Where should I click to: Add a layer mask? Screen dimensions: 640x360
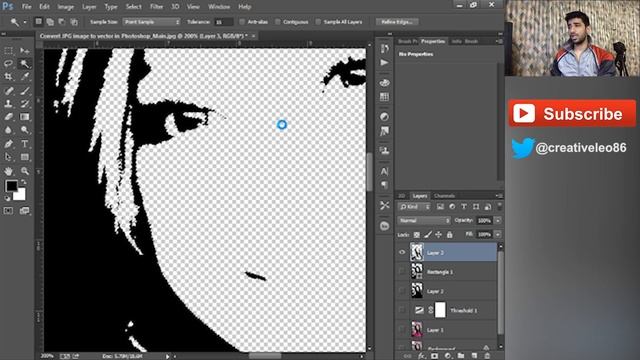click(x=434, y=356)
